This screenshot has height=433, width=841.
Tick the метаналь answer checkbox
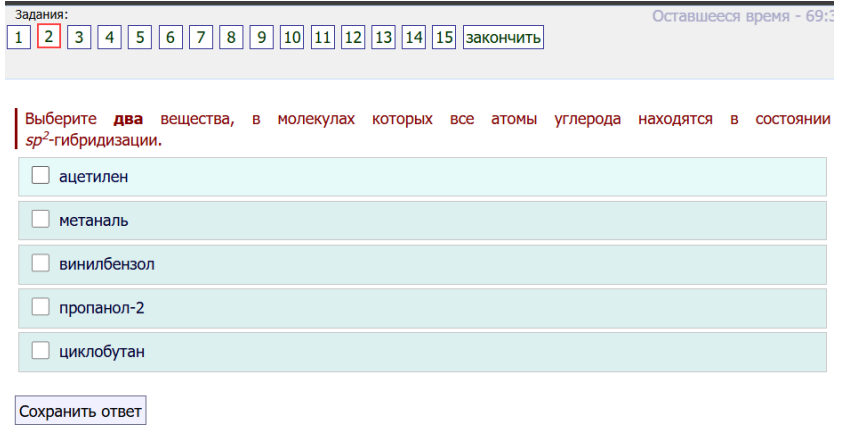(41, 220)
